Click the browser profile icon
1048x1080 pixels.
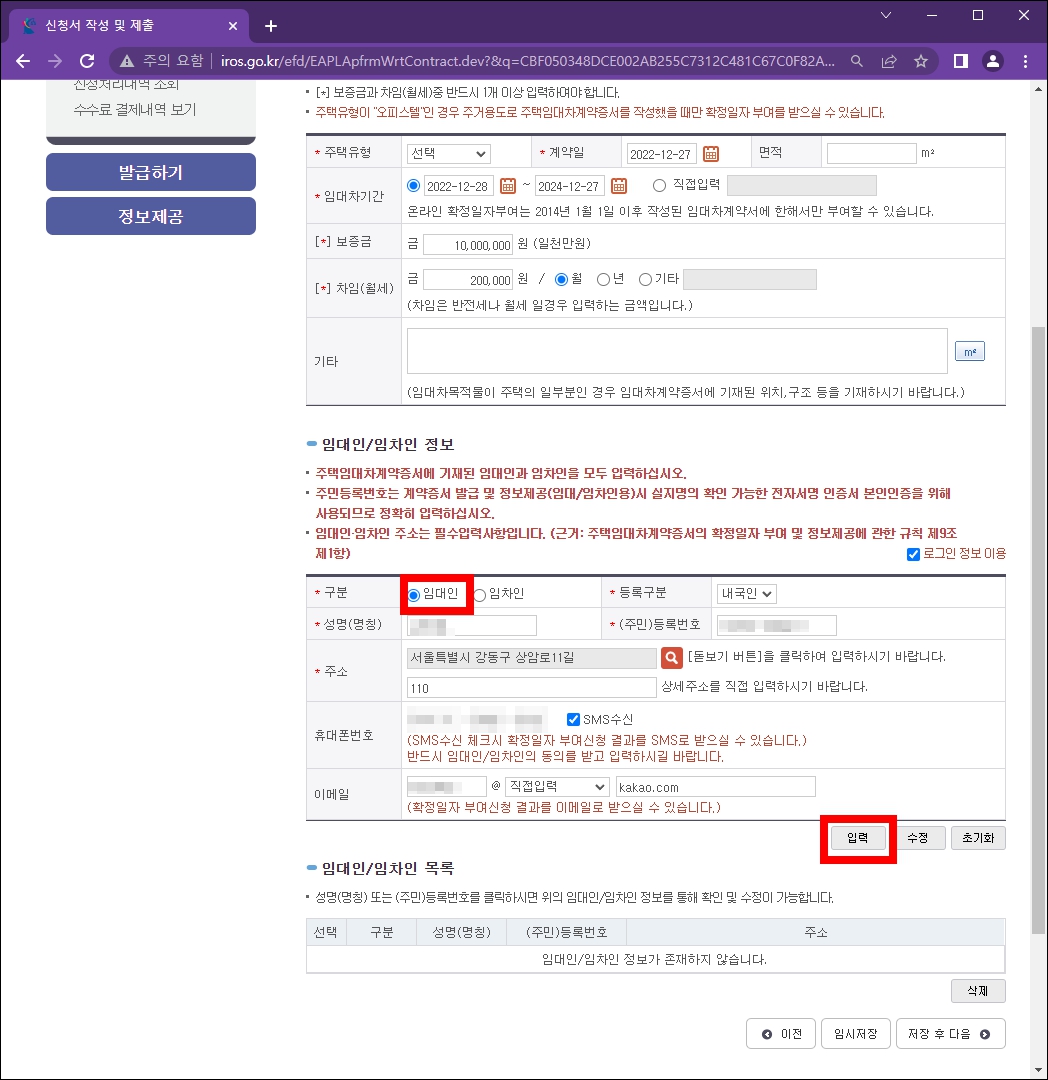[x=992, y=60]
